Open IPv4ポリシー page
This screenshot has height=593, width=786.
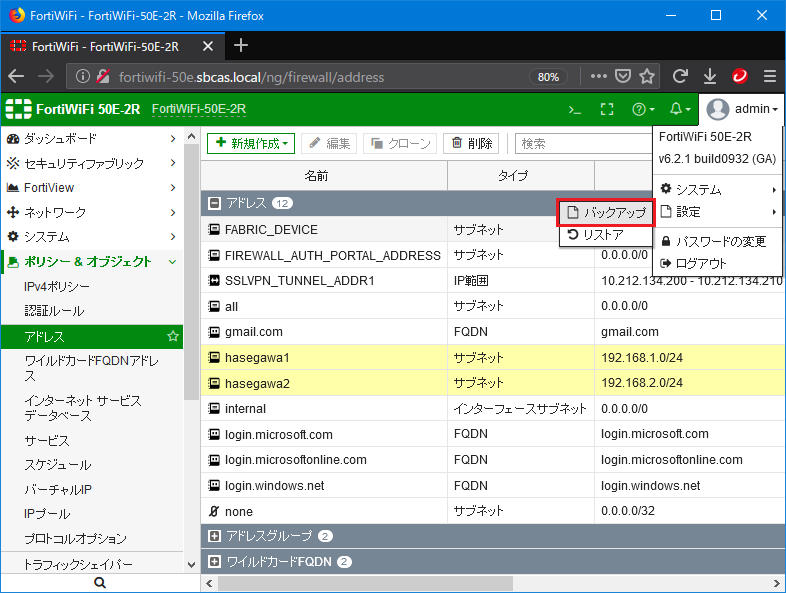(x=92, y=286)
